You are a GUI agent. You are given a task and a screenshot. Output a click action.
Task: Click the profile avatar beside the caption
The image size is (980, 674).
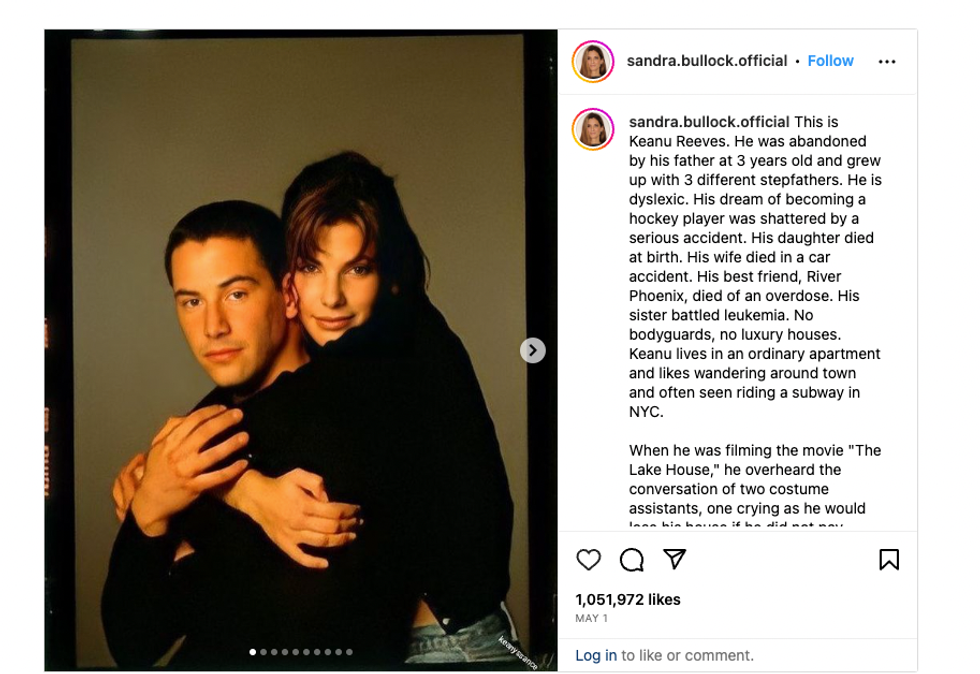coord(593,130)
